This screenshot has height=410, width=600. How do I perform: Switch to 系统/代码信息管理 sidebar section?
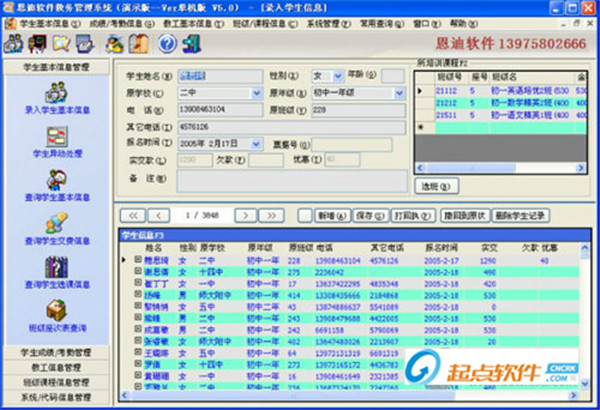57,397
